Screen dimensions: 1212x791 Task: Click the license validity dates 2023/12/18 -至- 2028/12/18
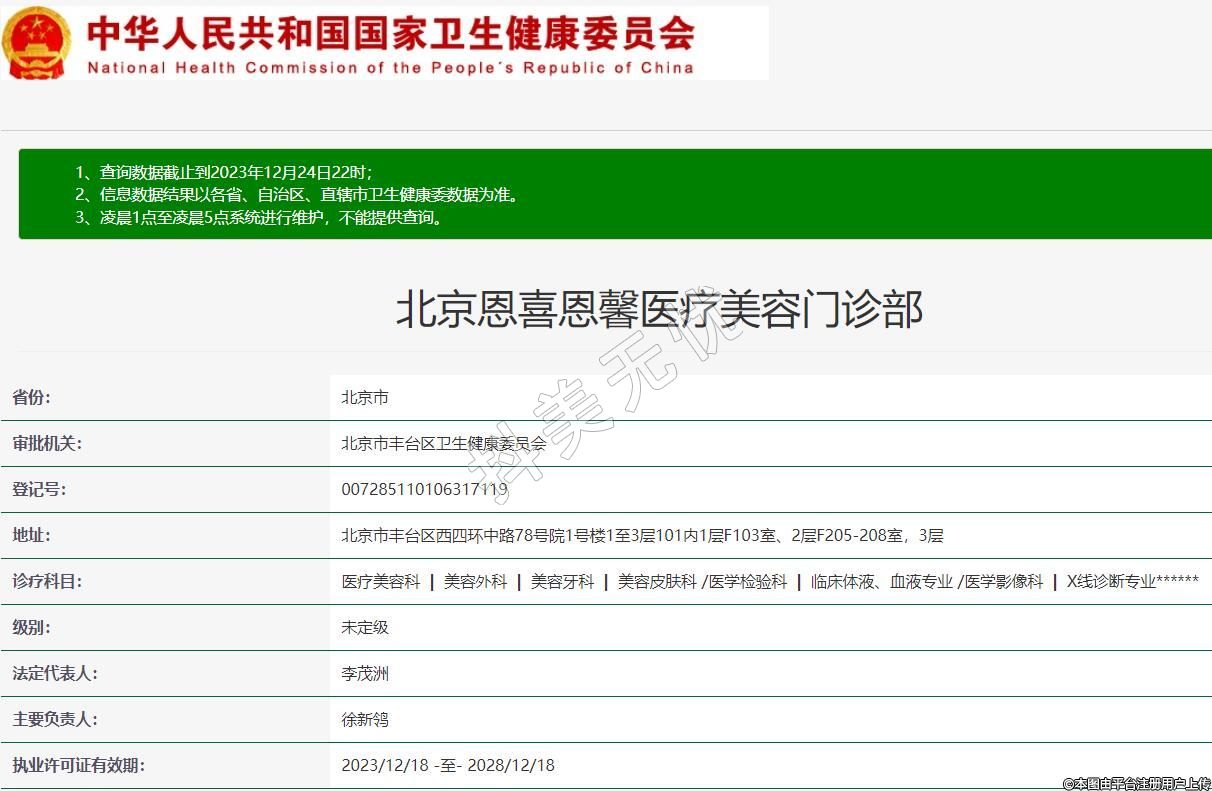448,765
